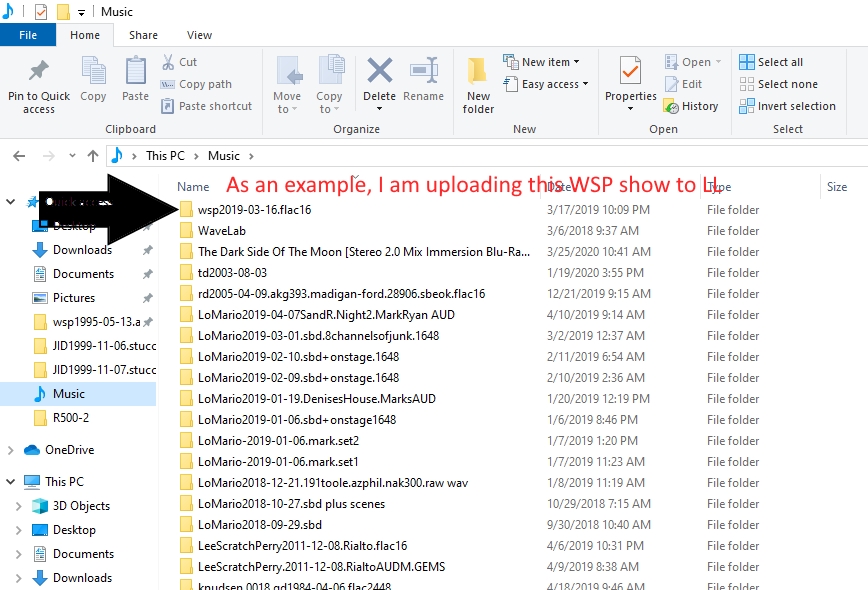Open 3D Objects under This PC
Viewport: 868px width, 590px height.
tap(81, 506)
